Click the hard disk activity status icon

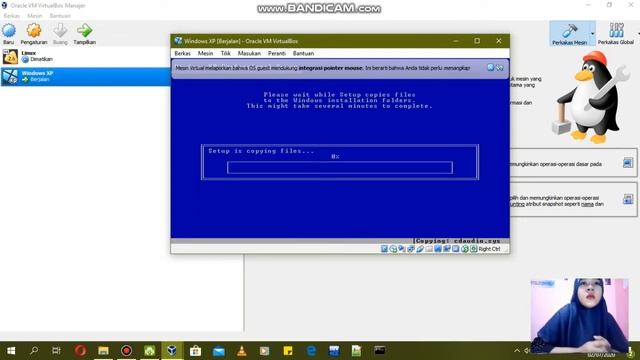[384, 249]
